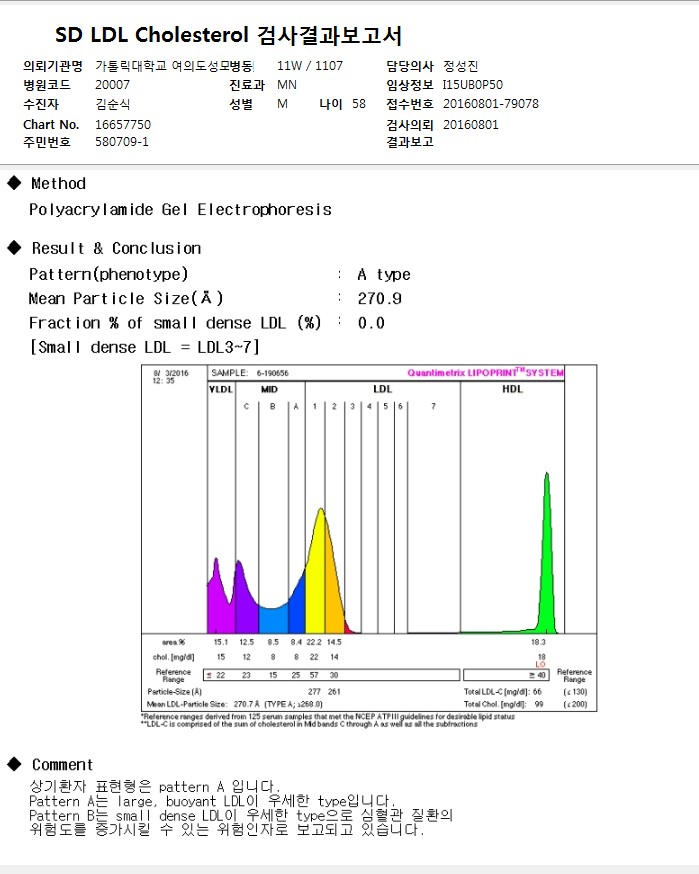Viewport: 699px width, 874px height.
Task: Click the "Total LDL-C [mg/dl]: 66" entry
Action: (502, 692)
